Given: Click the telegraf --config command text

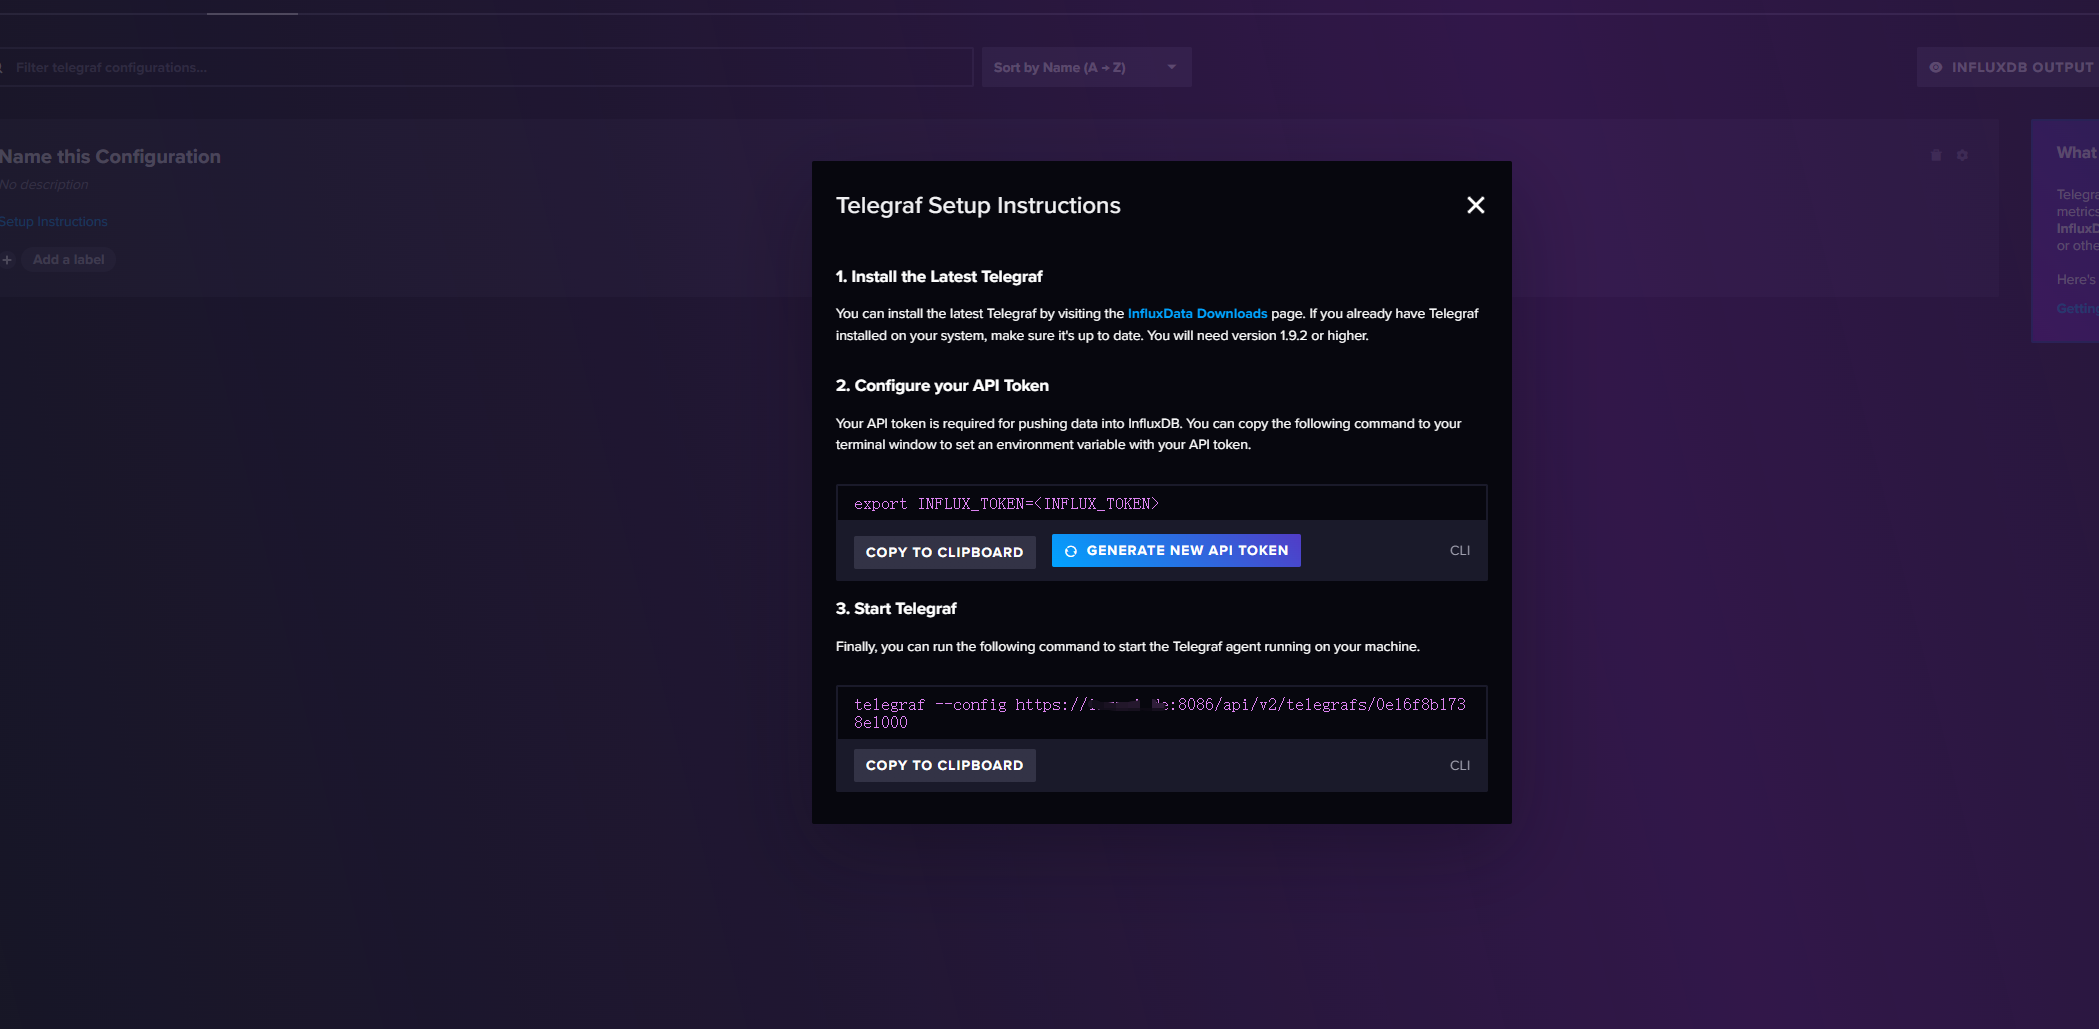Looking at the screenshot, I should [x=1158, y=712].
